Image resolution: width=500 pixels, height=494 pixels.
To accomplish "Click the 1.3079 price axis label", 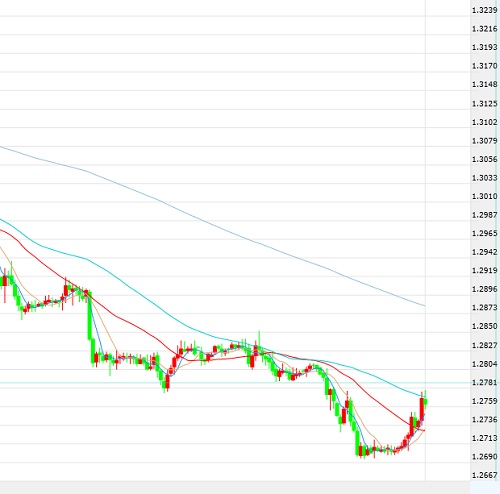I will (484, 141).
